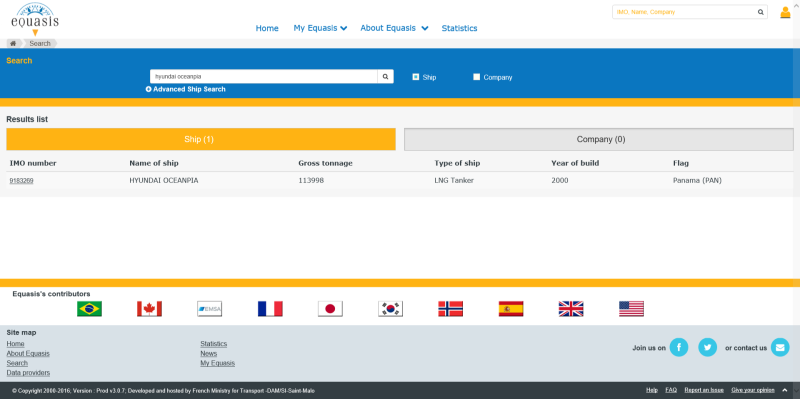Click the EMSA contributor logo
The height and width of the screenshot is (399, 800).
pyautogui.click(x=210, y=309)
